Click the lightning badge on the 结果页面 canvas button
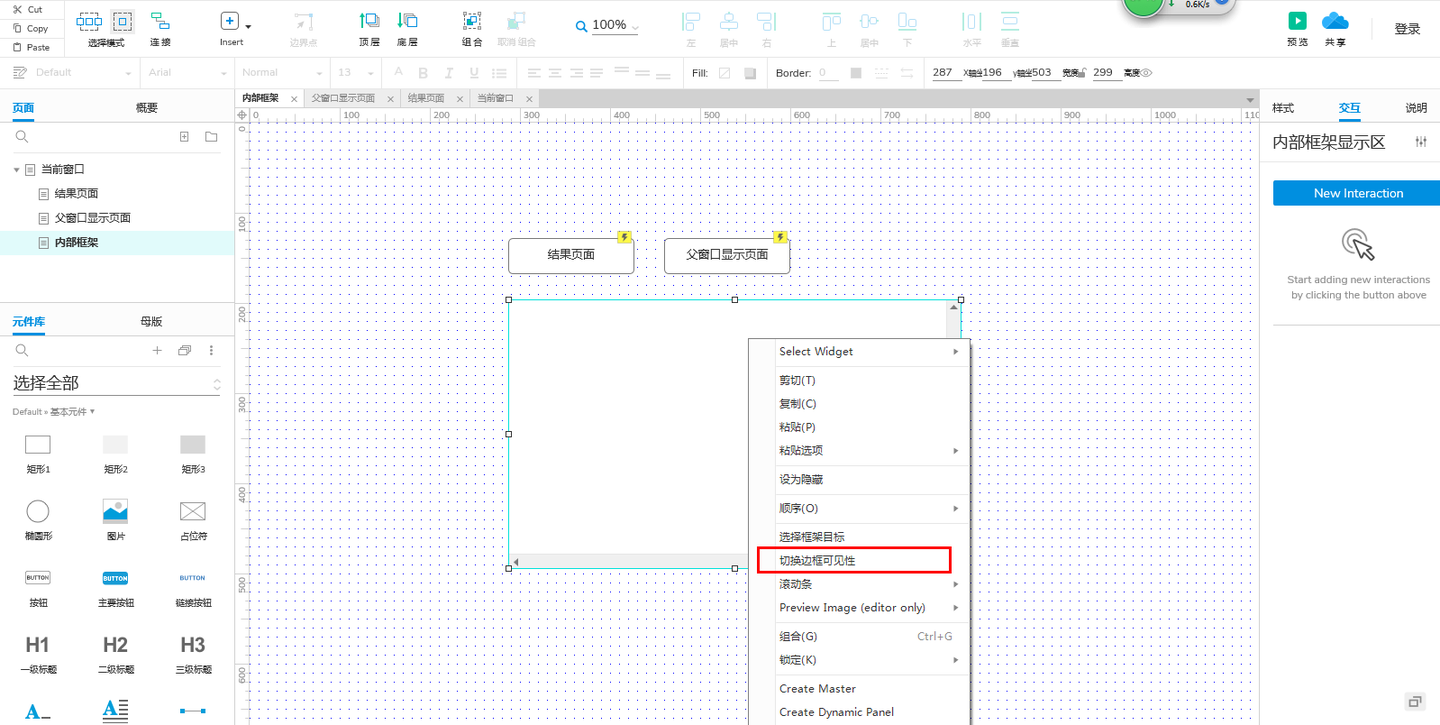This screenshot has width=1440, height=725. coord(624,238)
